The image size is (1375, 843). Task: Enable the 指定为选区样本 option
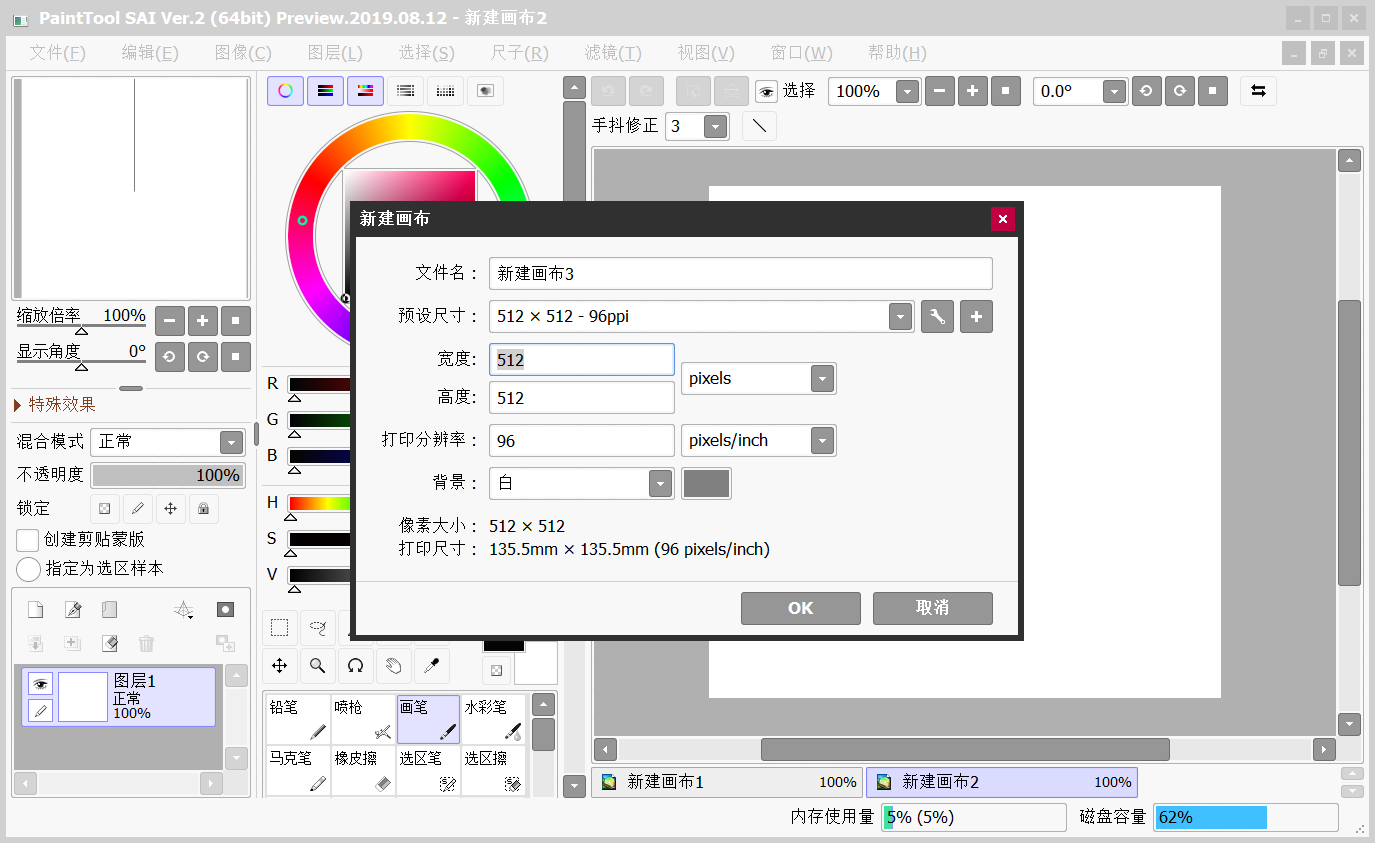pos(29,569)
